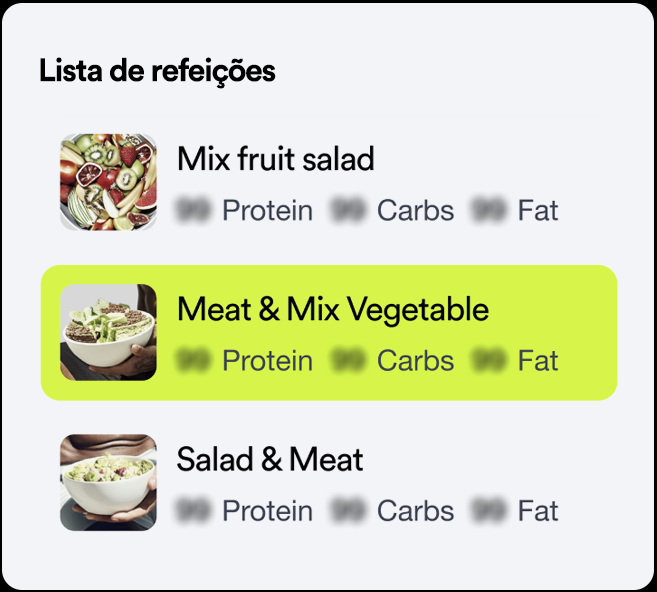Select Carbs label in Meat & Mix Vegetable
This screenshot has width=657, height=592.
415,361
